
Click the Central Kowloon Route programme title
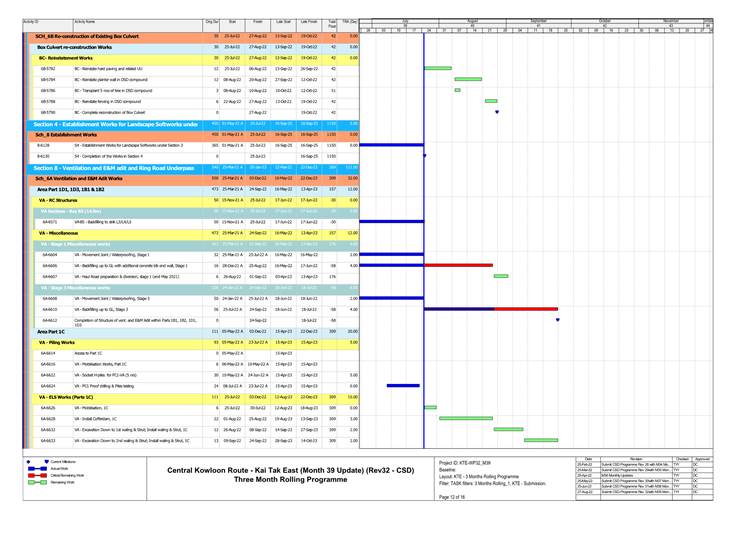click(290, 469)
